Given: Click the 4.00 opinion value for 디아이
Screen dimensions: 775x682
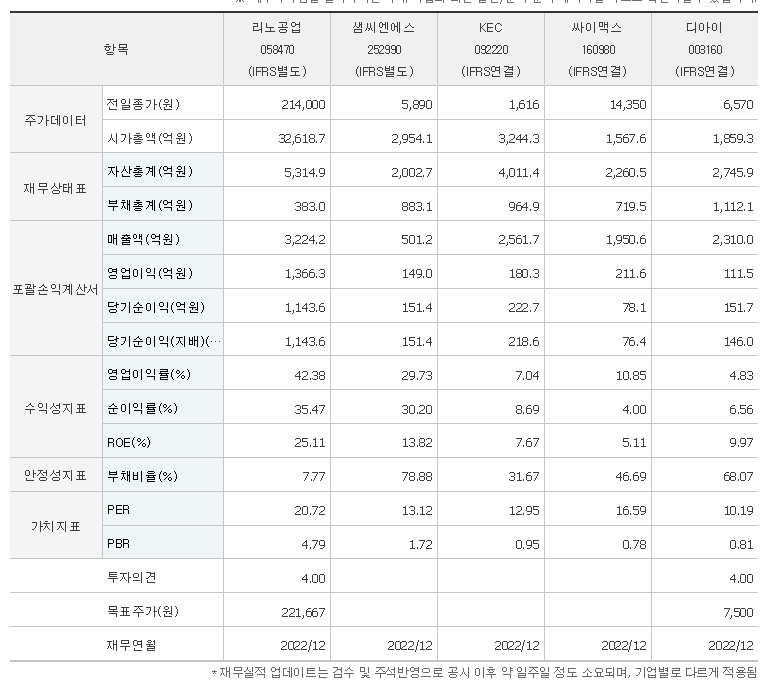Looking at the screenshot, I should pos(741,579).
